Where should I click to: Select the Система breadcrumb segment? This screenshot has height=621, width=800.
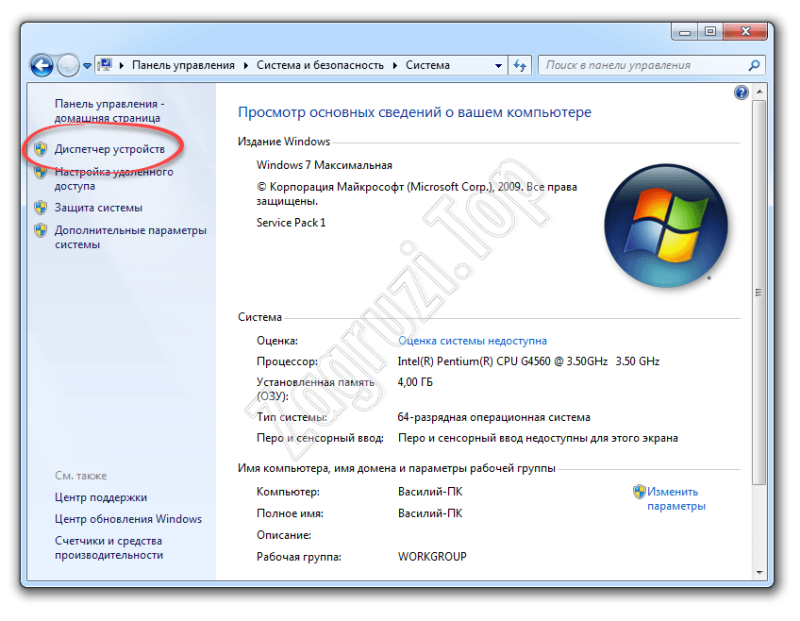click(x=428, y=65)
